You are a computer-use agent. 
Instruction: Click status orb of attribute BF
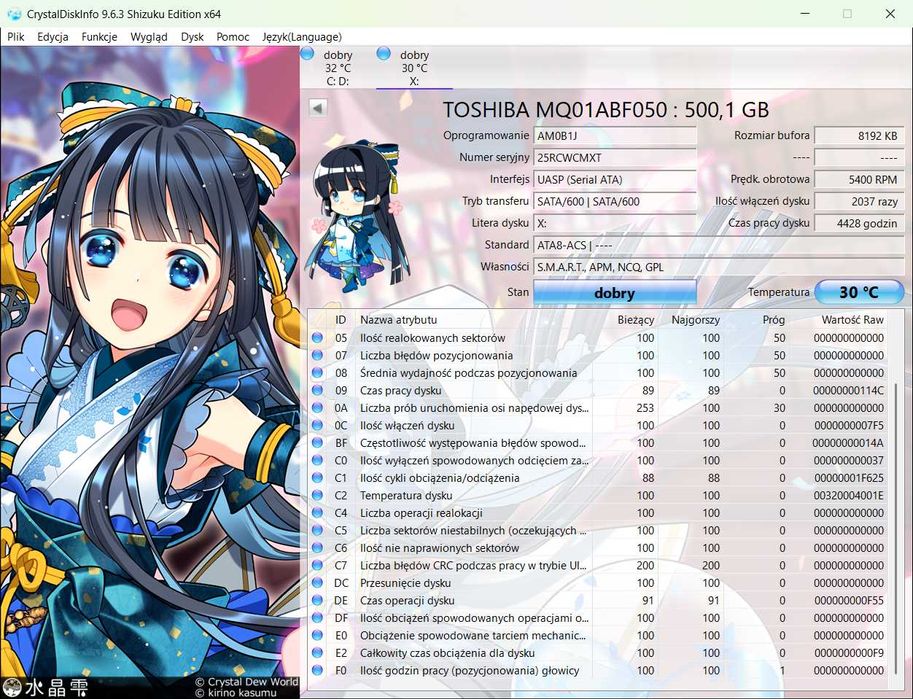317,443
